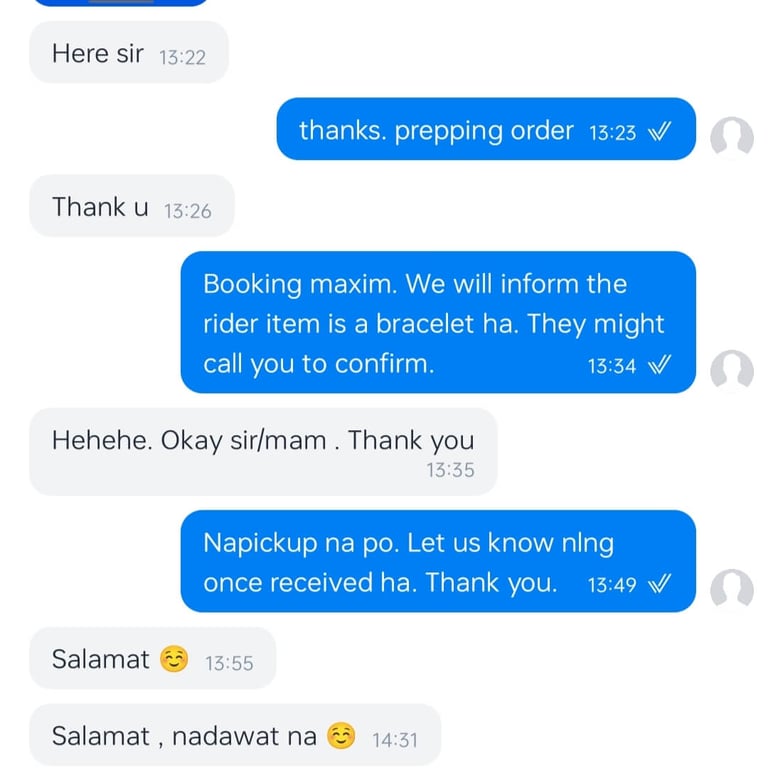The width and height of the screenshot is (768, 768).
Task: Click avatar beside 'Napickup na po' message
Action: point(732,590)
